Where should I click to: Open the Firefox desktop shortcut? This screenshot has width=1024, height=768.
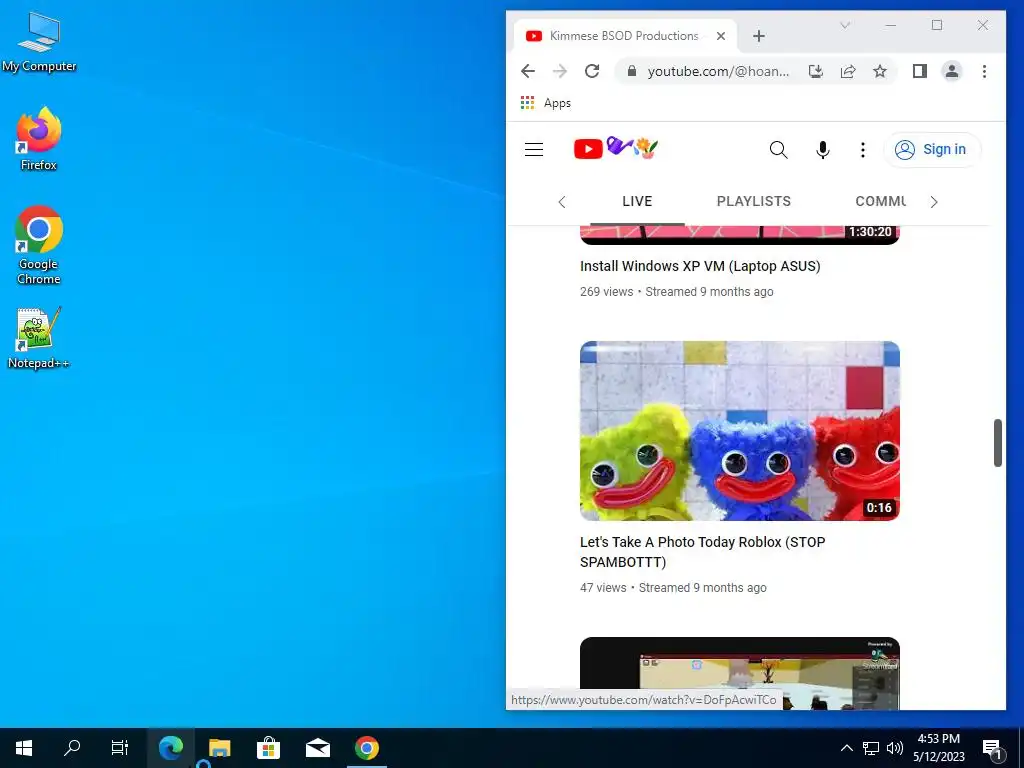[x=39, y=140]
